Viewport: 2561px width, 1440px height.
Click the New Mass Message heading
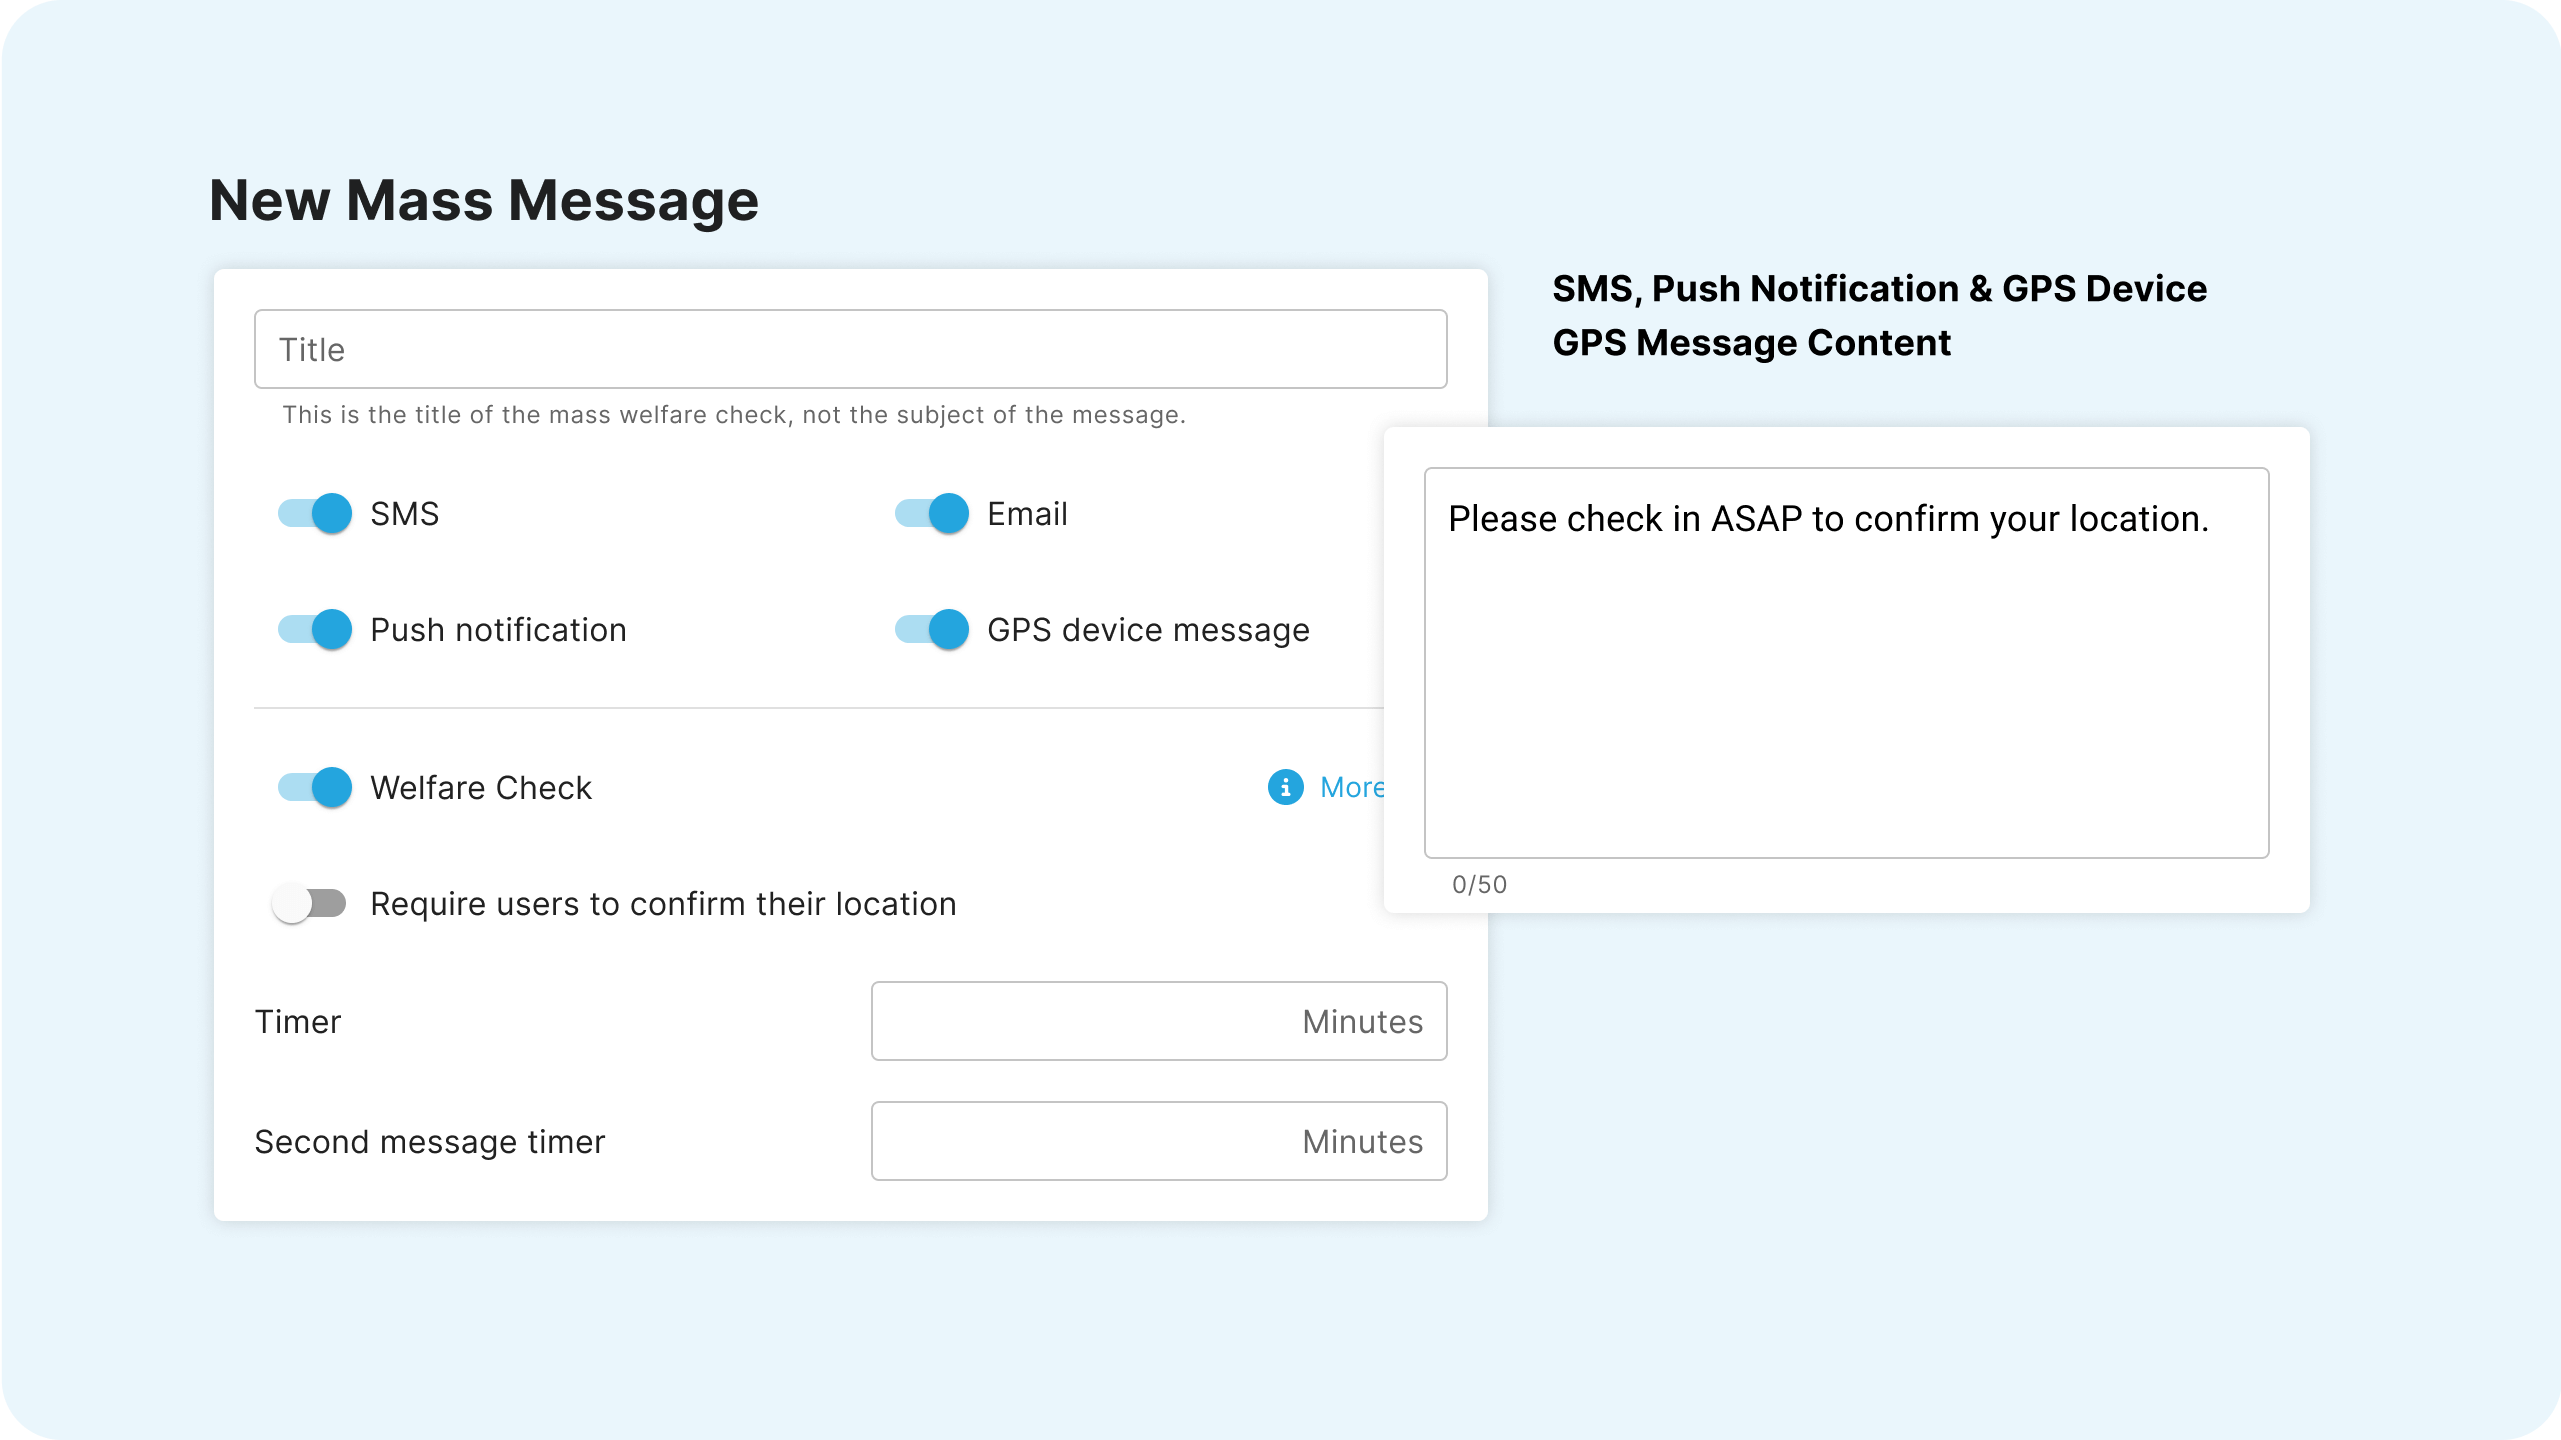tap(484, 200)
